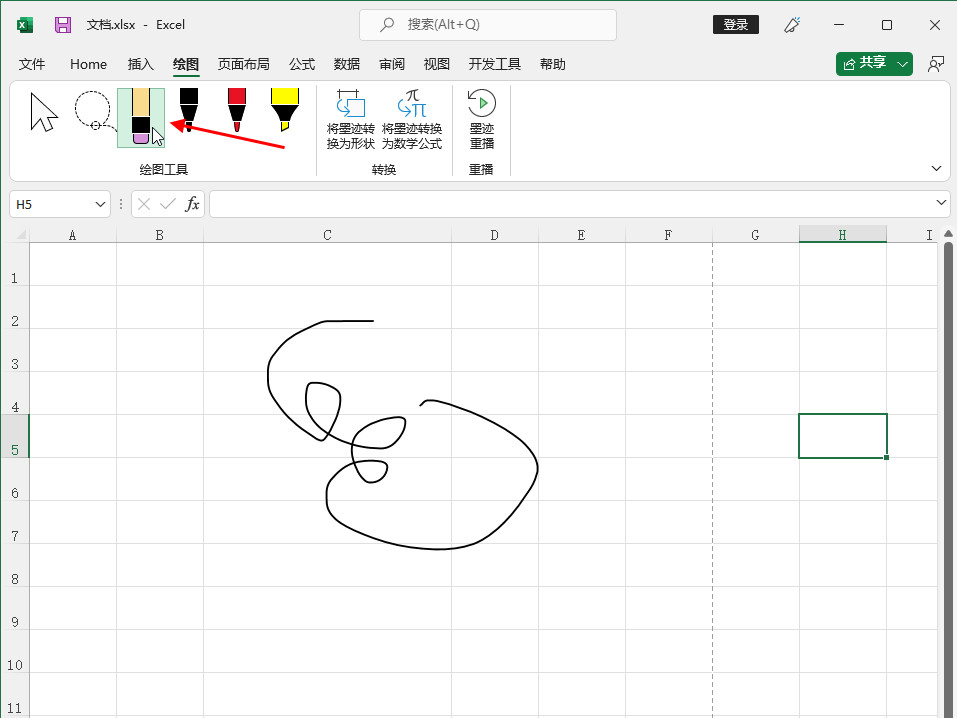The width and height of the screenshot is (957, 718).
Task: Open the coming-soon features pen icon
Action: click(792, 25)
